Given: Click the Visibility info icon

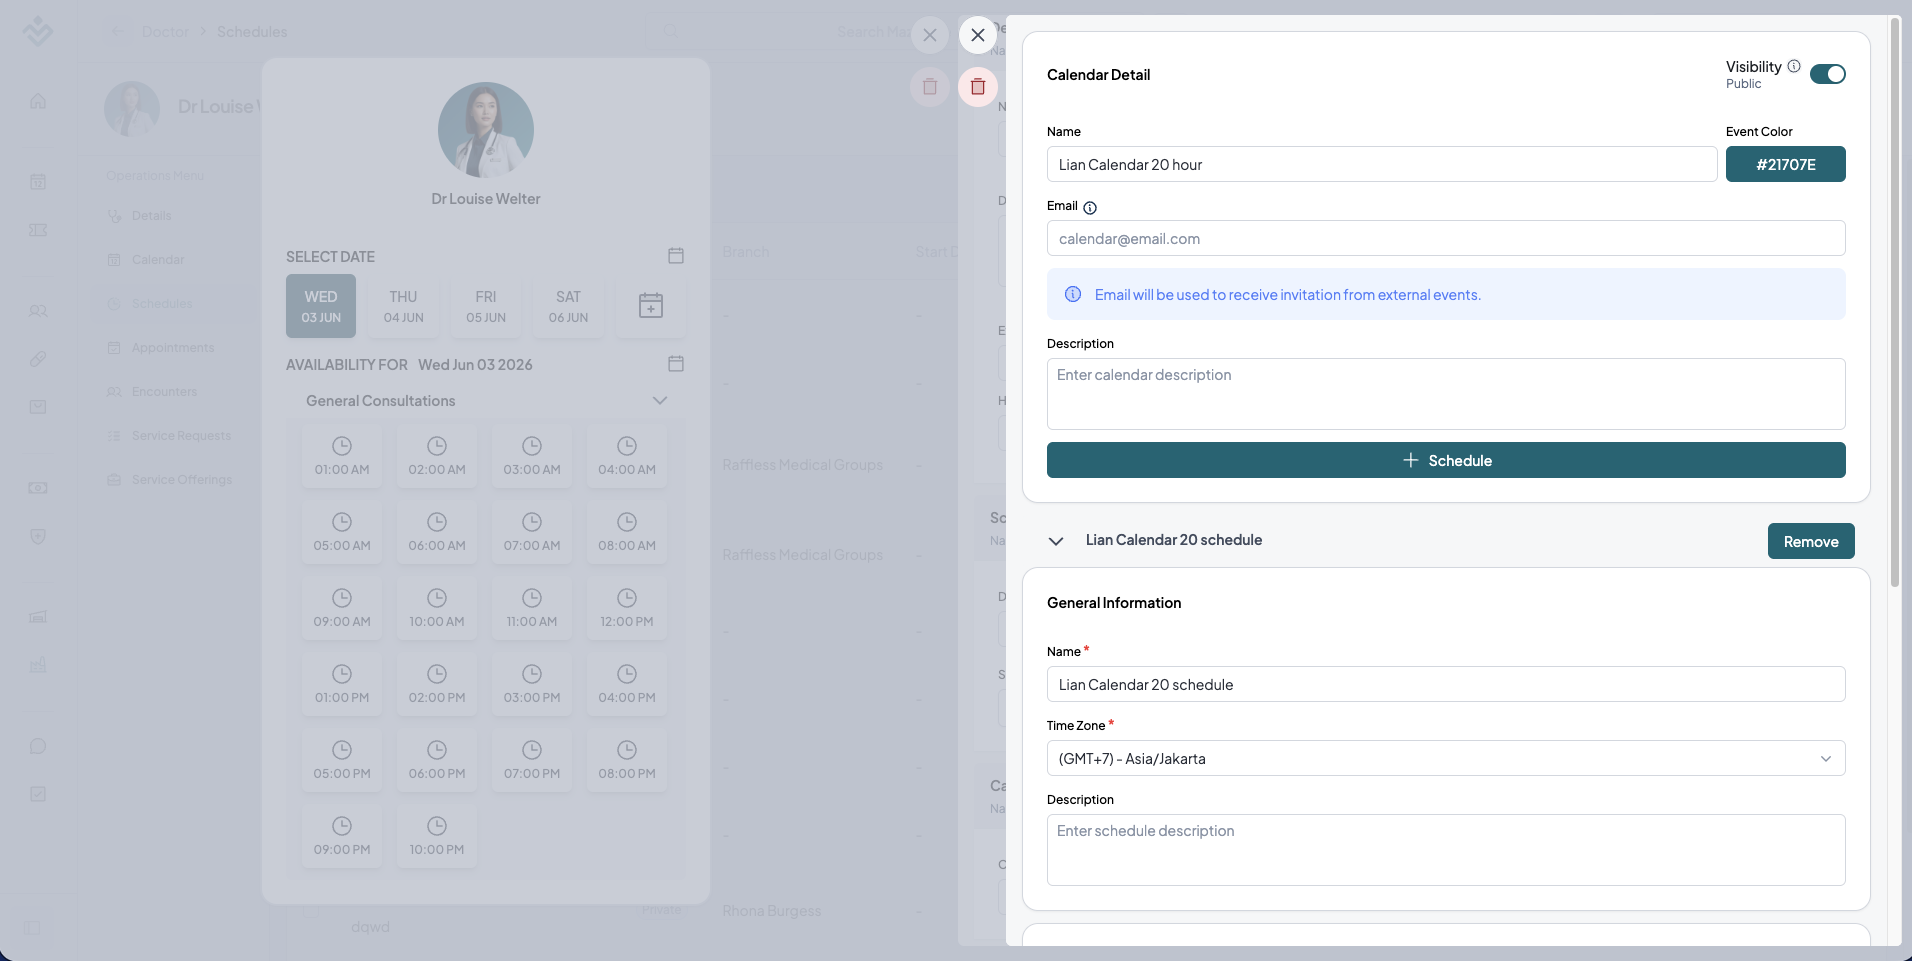Looking at the screenshot, I should click(1794, 66).
